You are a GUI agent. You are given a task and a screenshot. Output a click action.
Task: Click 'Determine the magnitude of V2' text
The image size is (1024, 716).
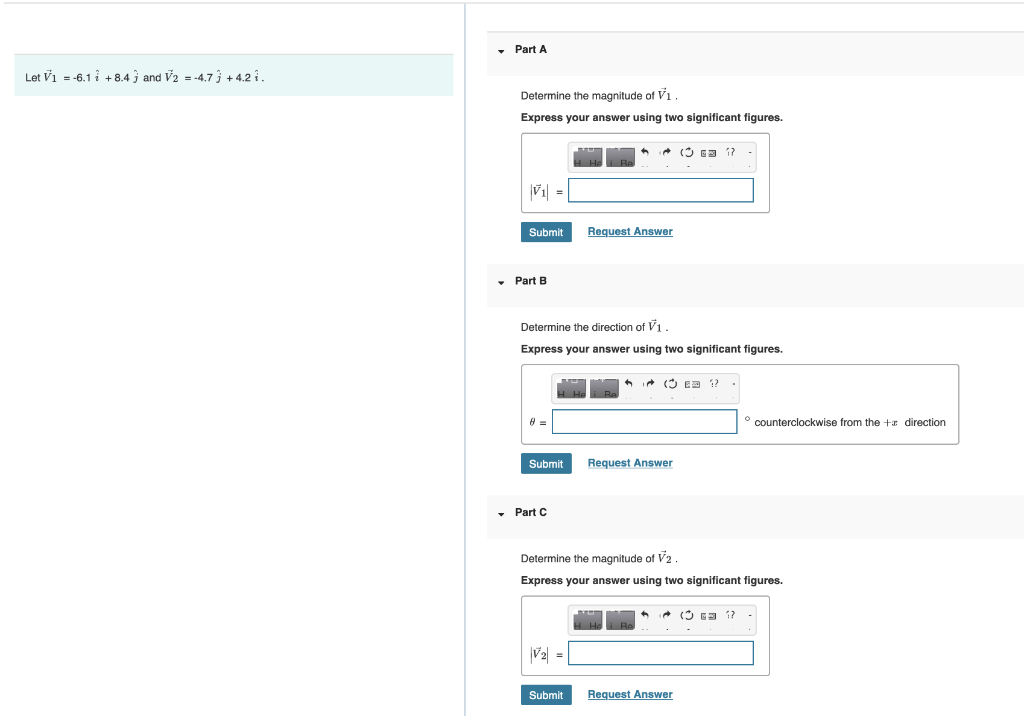point(599,558)
